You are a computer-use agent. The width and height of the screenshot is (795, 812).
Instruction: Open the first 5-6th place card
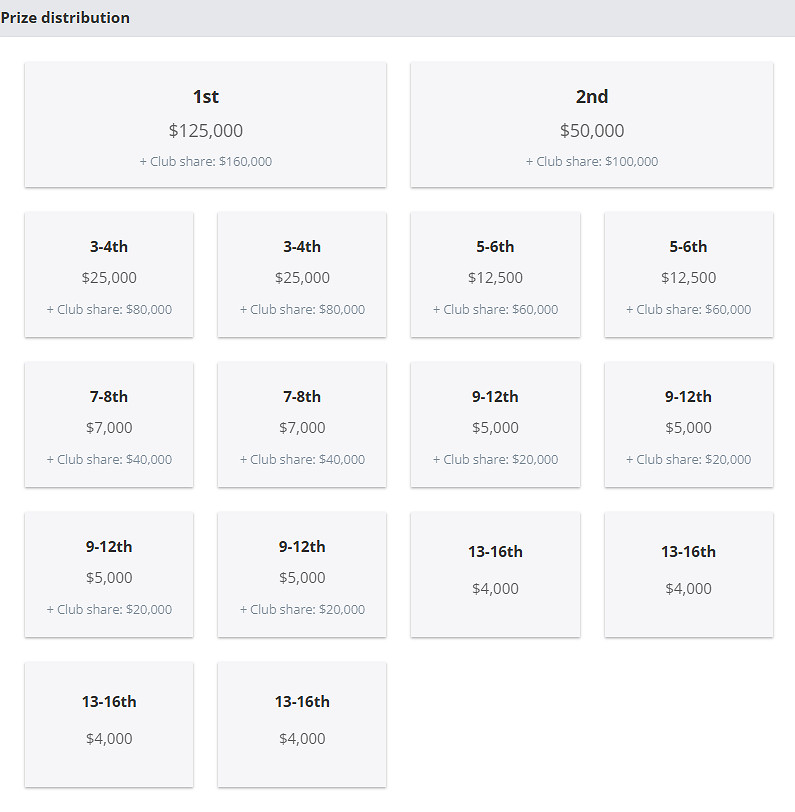(495, 274)
